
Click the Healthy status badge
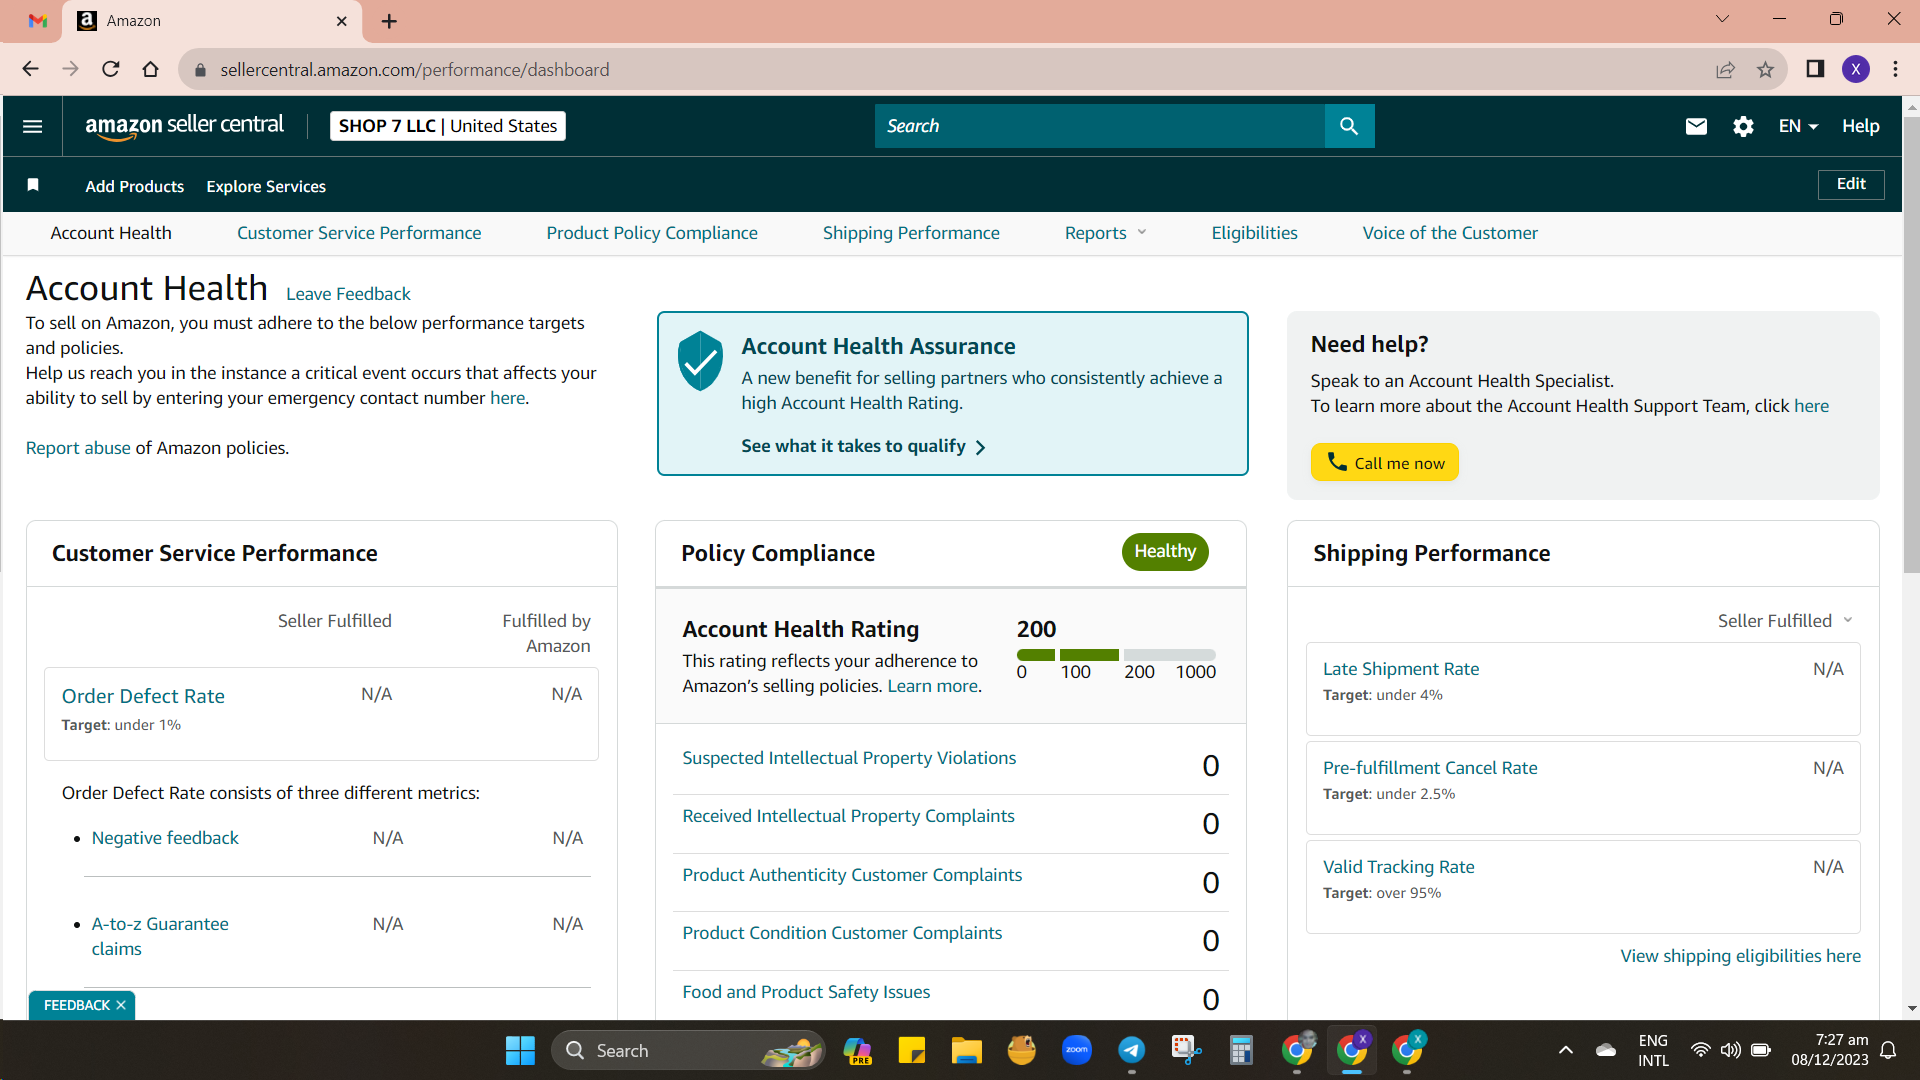1165,552
